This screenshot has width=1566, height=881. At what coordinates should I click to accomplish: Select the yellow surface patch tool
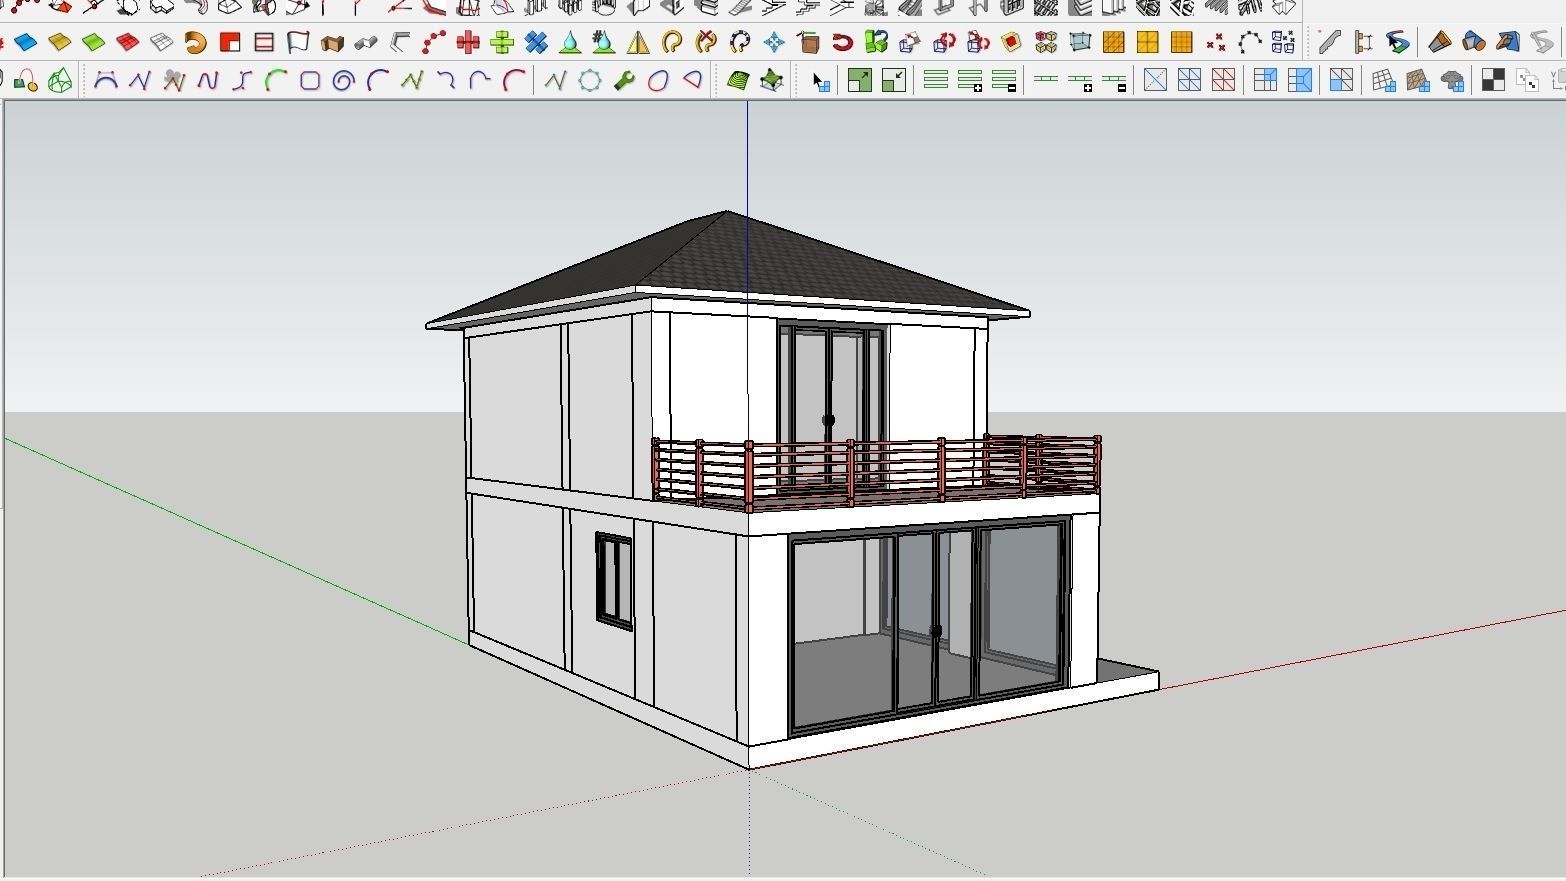click(x=59, y=42)
